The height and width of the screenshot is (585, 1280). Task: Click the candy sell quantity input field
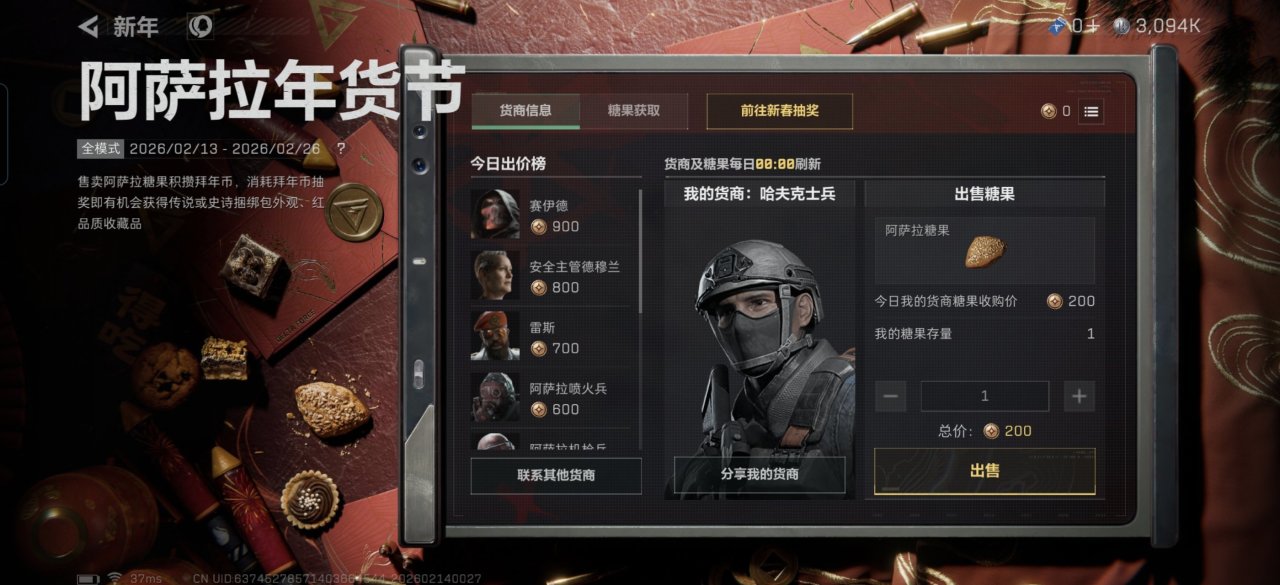(x=985, y=396)
